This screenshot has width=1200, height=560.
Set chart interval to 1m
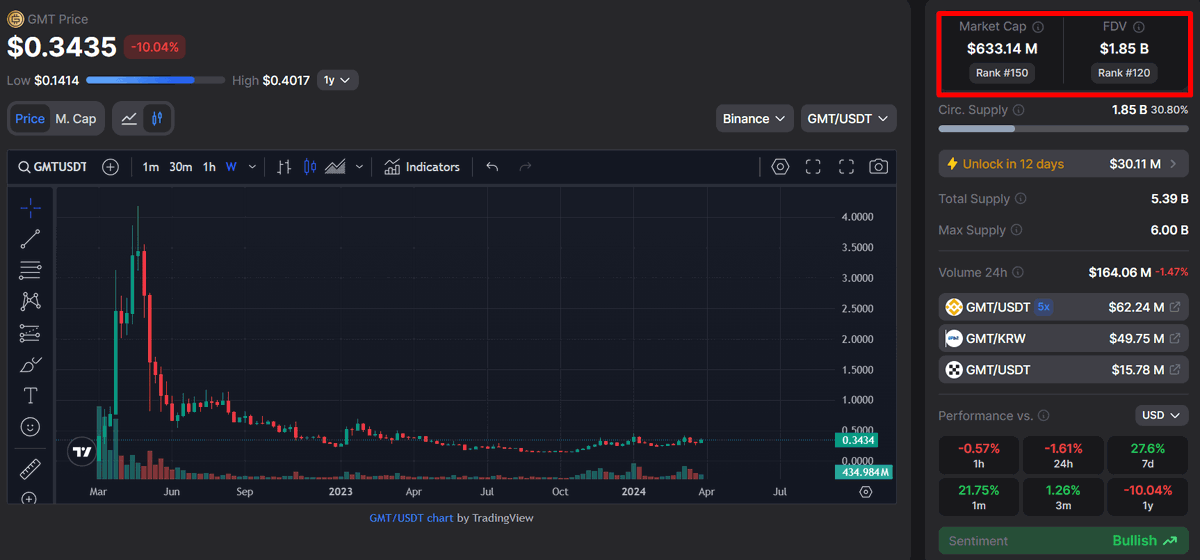pyautogui.click(x=151, y=167)
